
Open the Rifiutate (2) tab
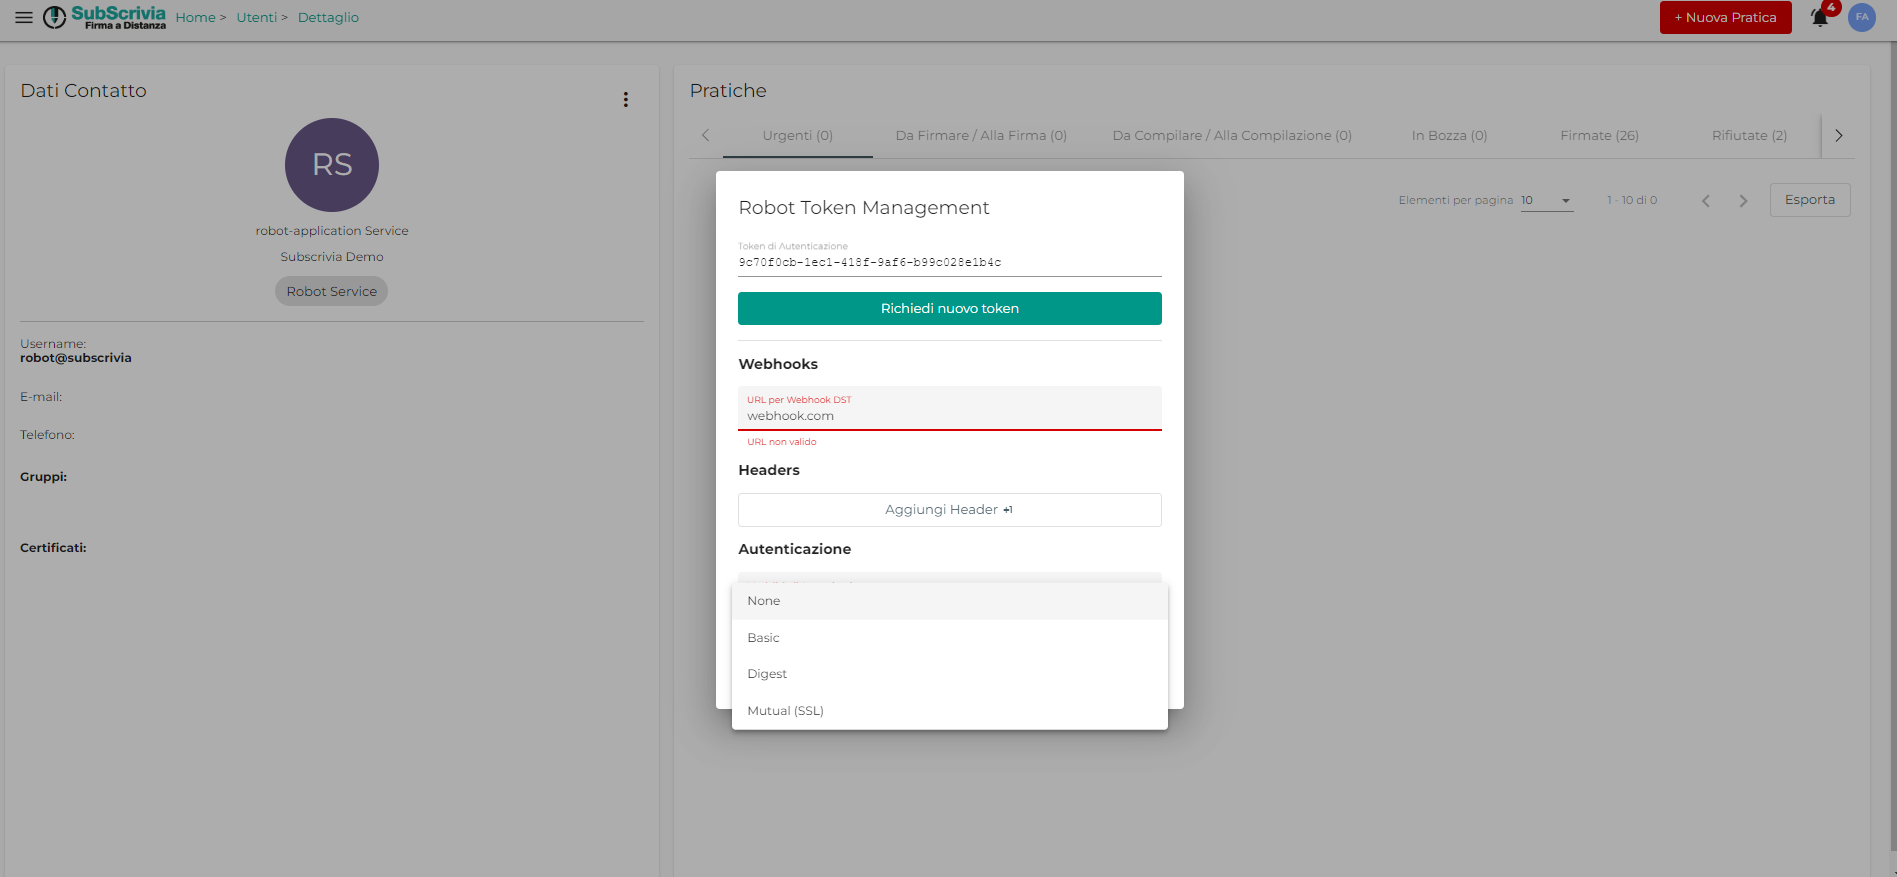pyautogui.click(x=1749, y=136)
